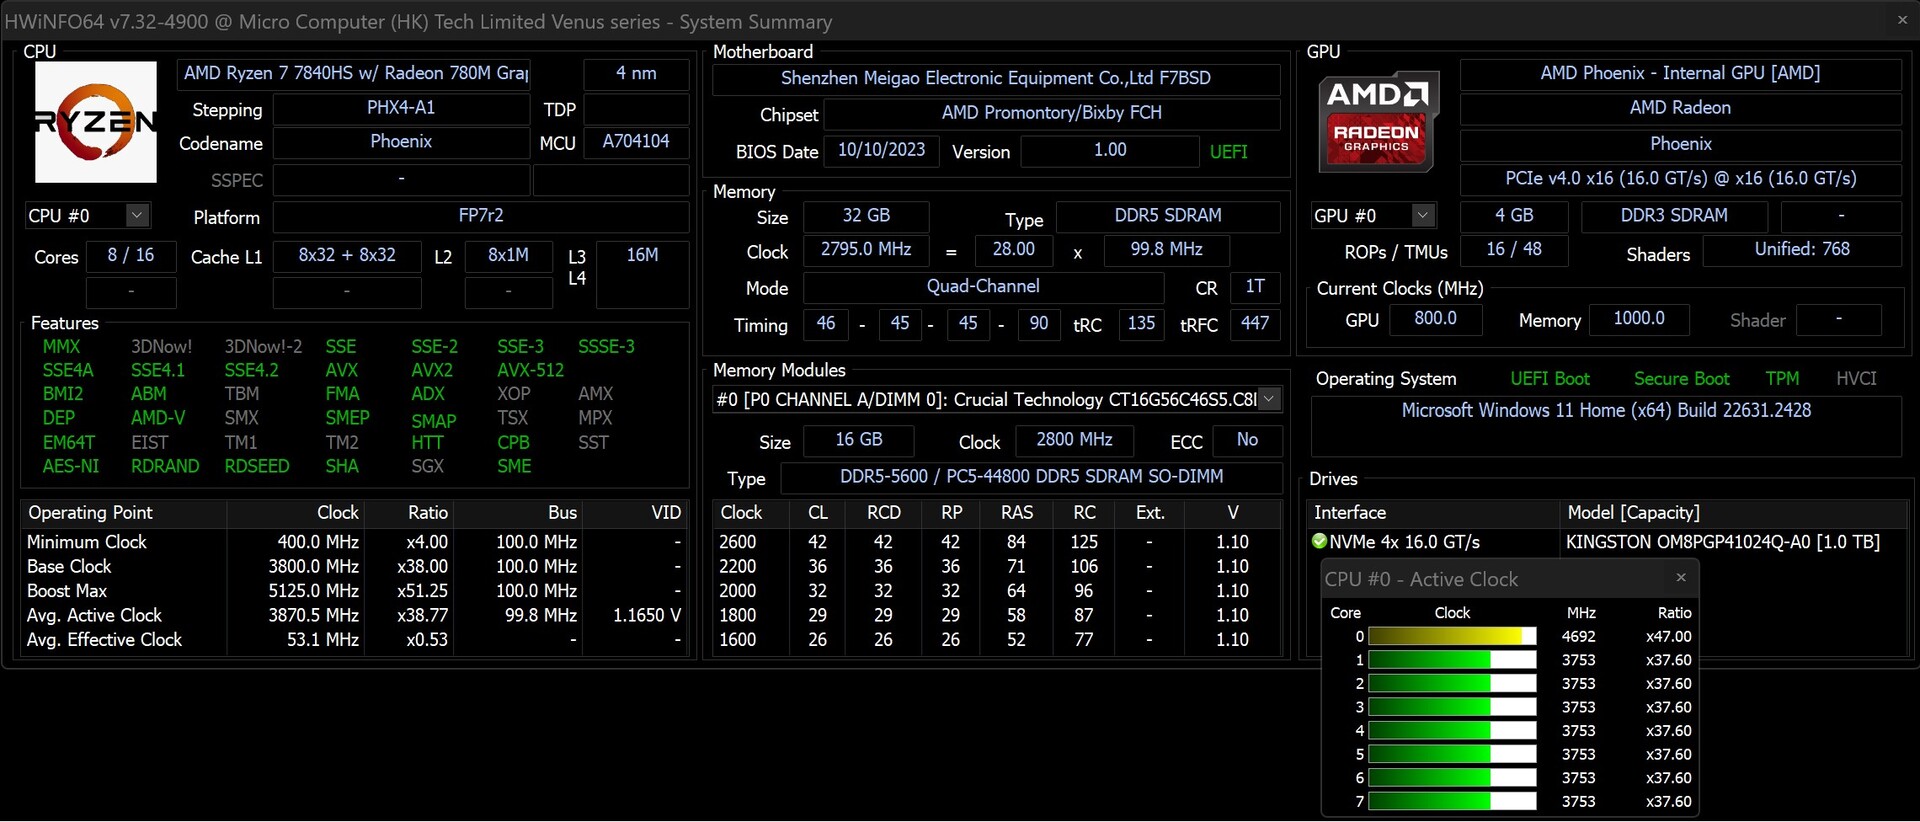
Task: Click the Chipset value 'AMD Promontory/Bixby FCH'
Action: pyautogui.click(x=1052, y=113)
